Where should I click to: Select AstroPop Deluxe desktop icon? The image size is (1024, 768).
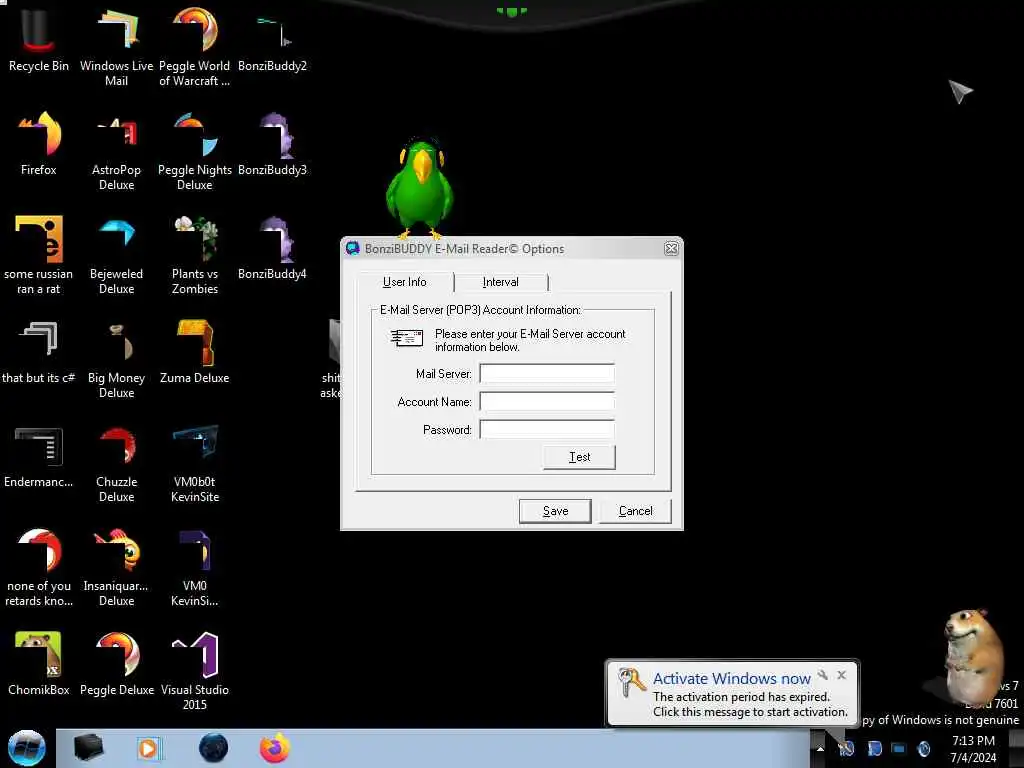(x=116, y=152)
